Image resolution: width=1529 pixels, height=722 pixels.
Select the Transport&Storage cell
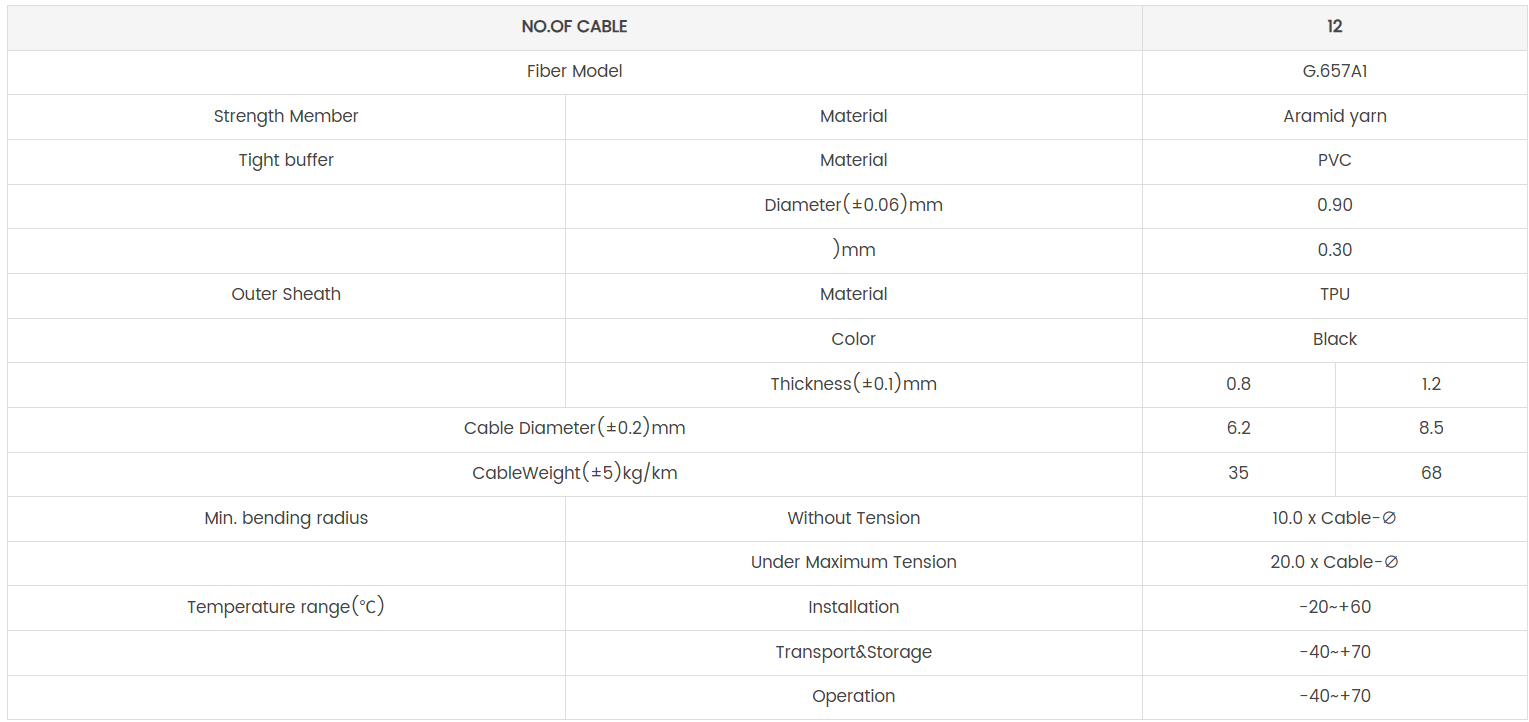(853, 652)
